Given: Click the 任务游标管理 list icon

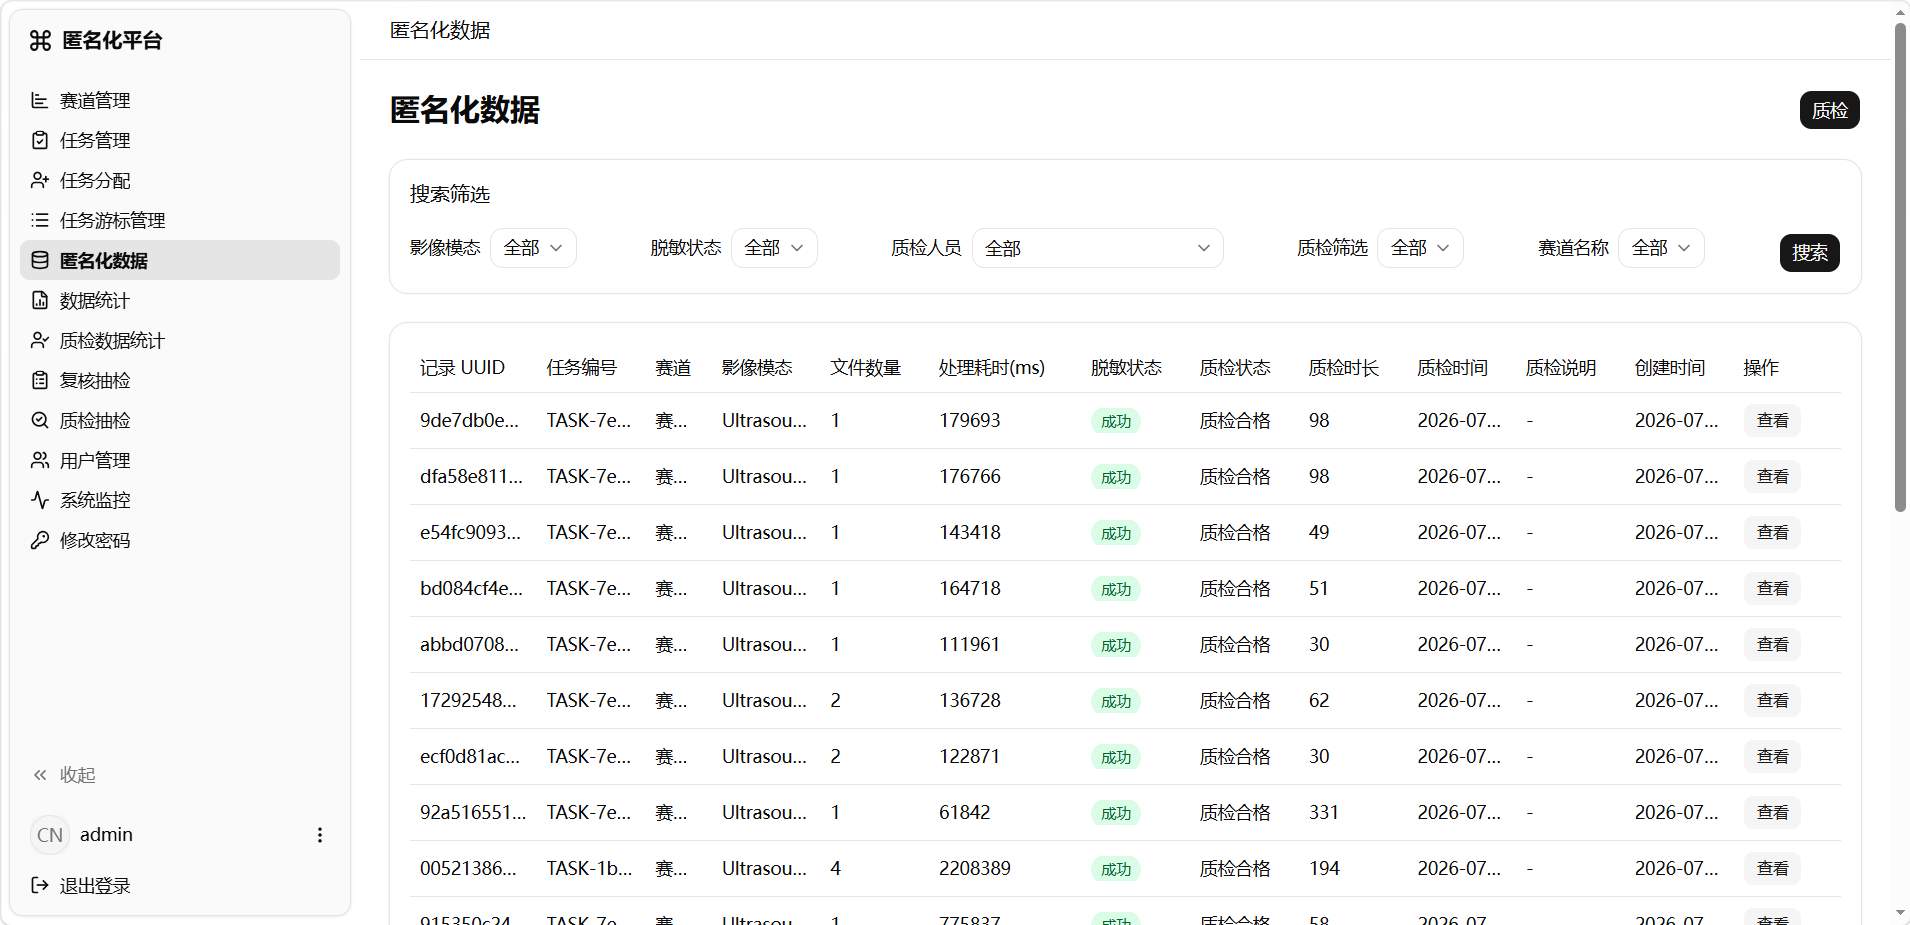Looking at the screenshot, I should pos(40,220).
